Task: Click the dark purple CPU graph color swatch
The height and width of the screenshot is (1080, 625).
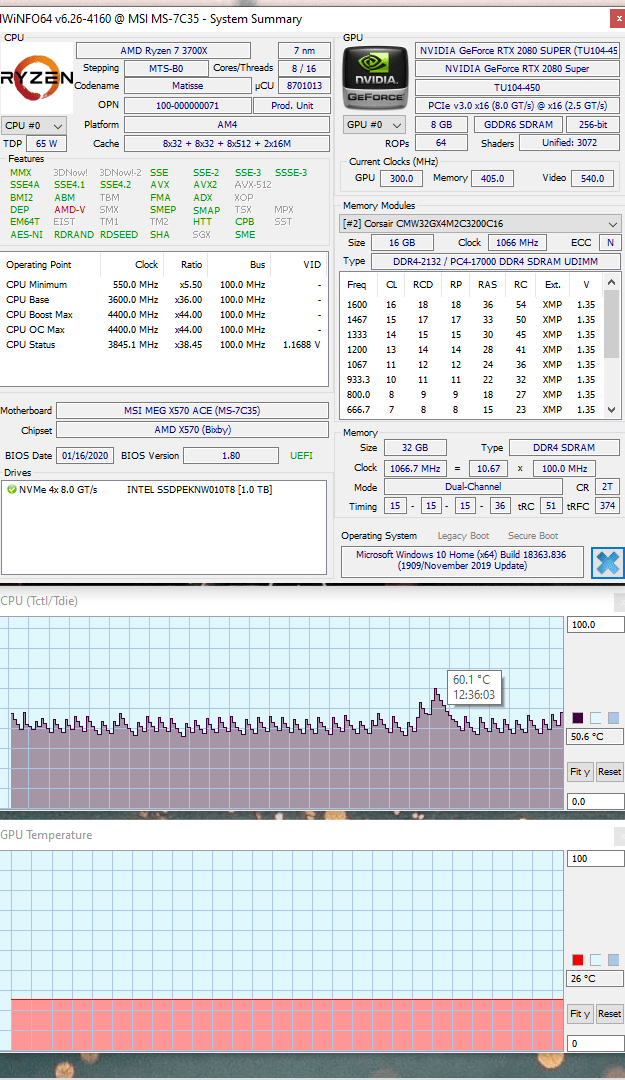Action: tap(577, 718)
